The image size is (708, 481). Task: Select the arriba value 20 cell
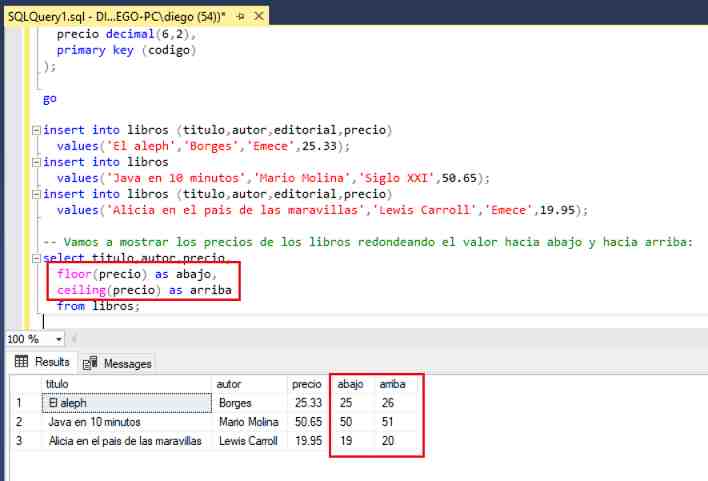pyautogui.click(x=396, y=441)
